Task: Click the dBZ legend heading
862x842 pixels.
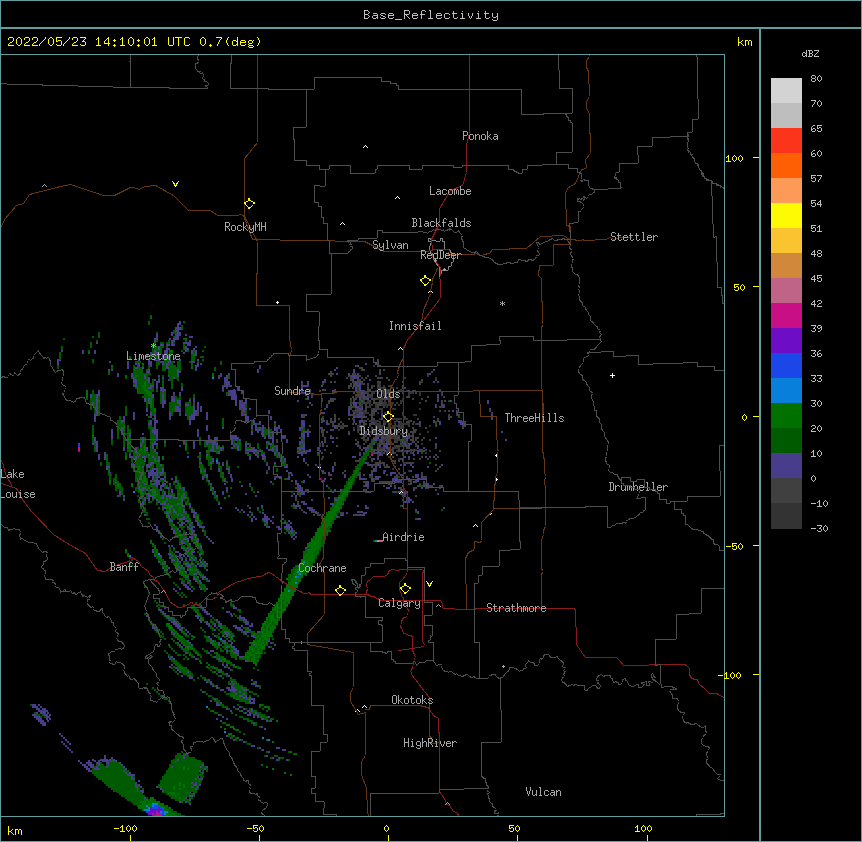Action: pyautogui.click(x=810, y=53)
